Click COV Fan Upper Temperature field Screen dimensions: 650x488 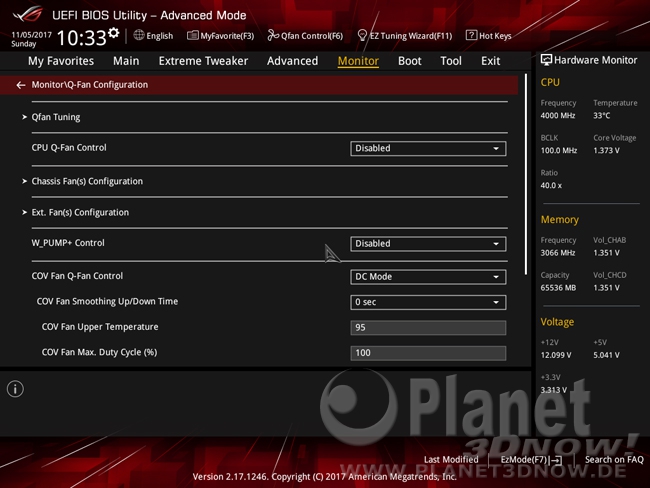coord(428,328)
